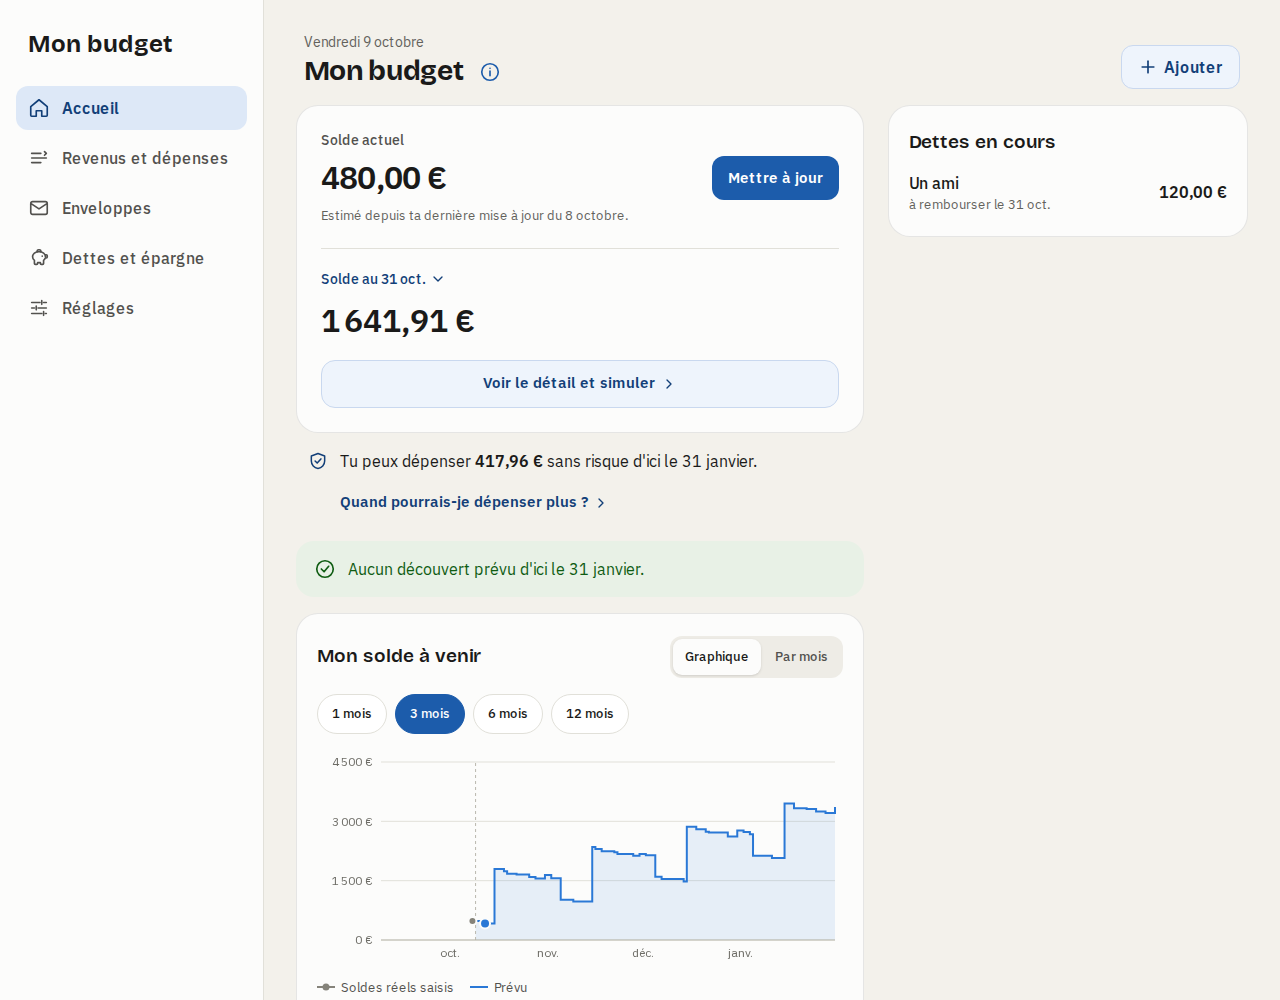1280x1000 pixels.
Task: Click the green checkmark icon in overdraft notice
Action: pyautogui.click(x=325, y=569)
